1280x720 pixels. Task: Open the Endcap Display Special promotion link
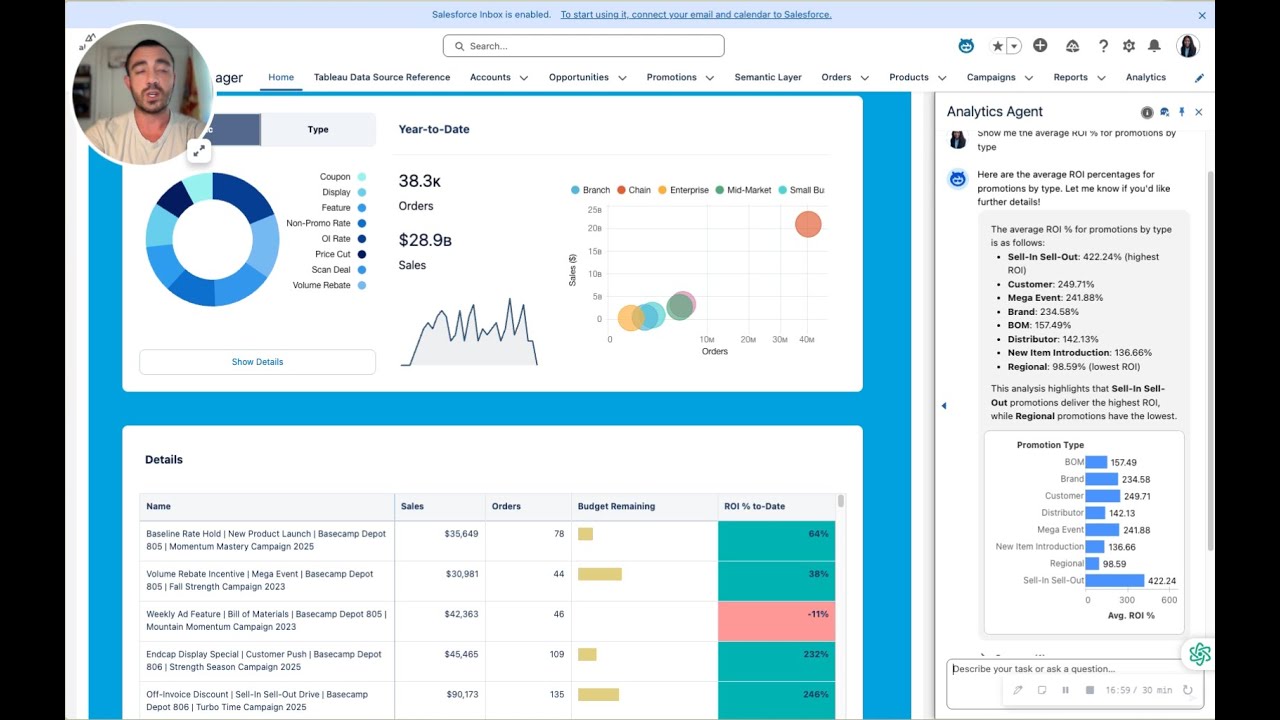click(263, 660)
